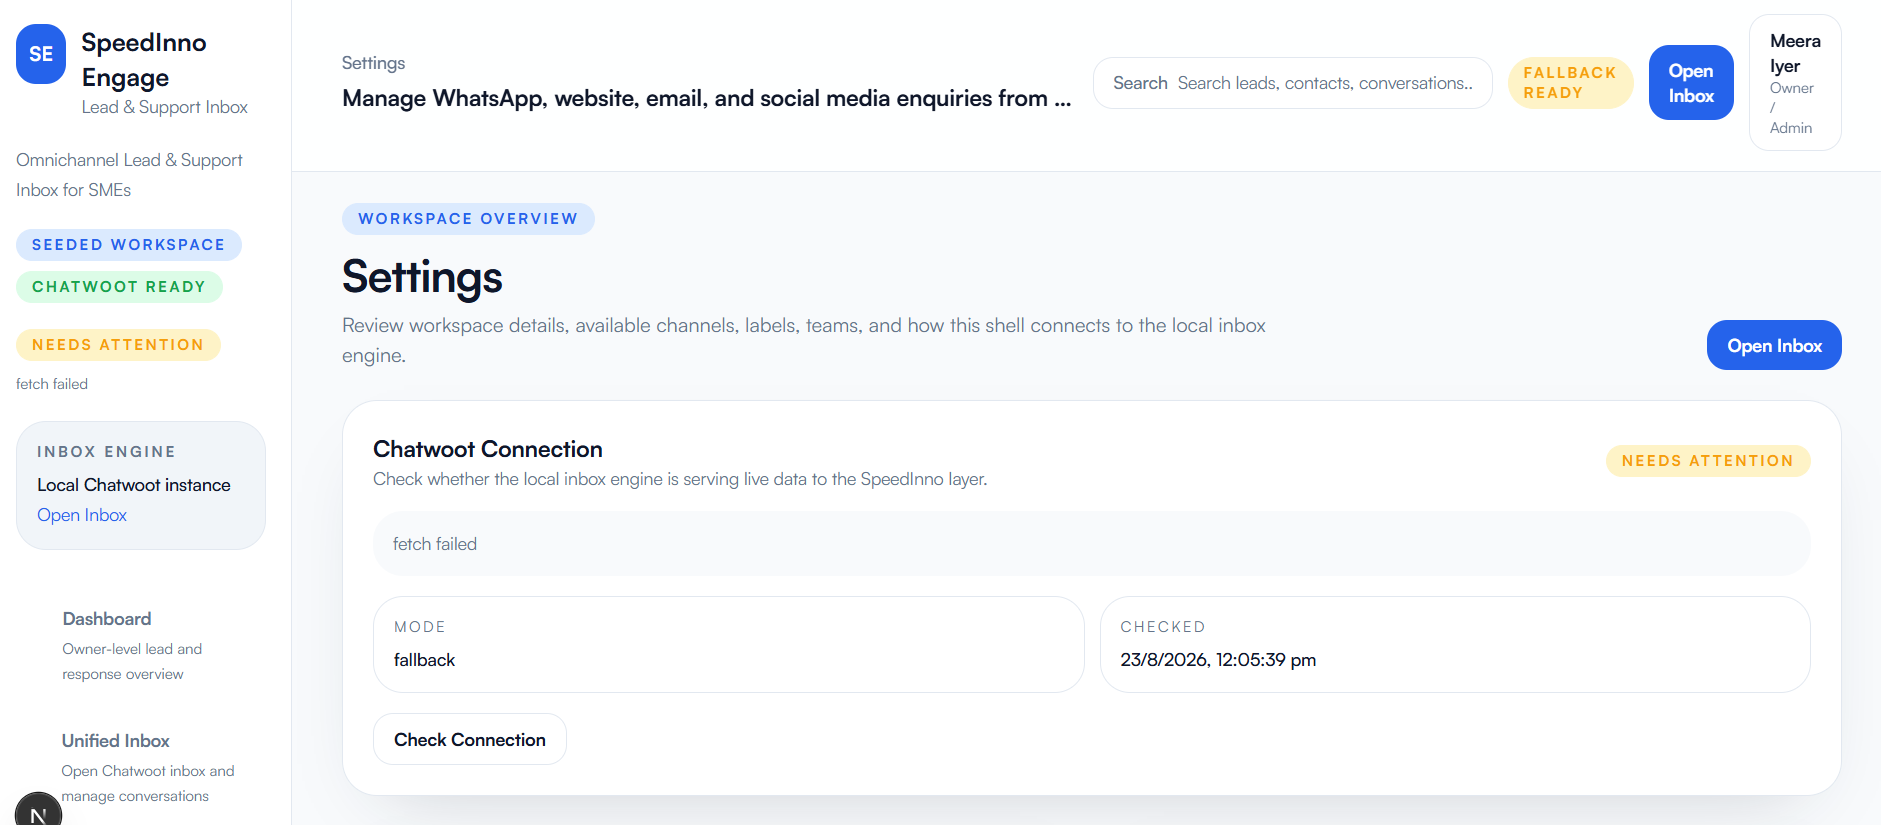Click Open Inbox button beside the Settings description
This screenshot has width=1881, height=825.
(1774, 345)
